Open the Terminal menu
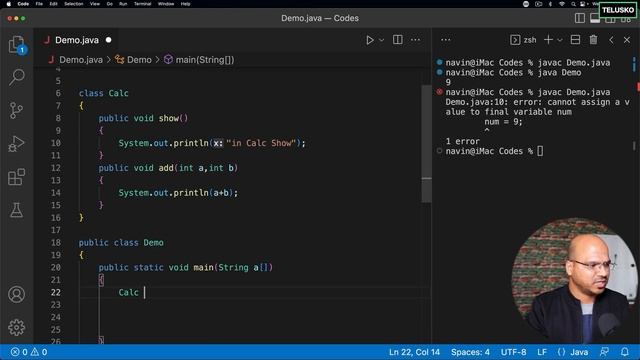Screen dimensions: 640x360 (x=142, y=4)
